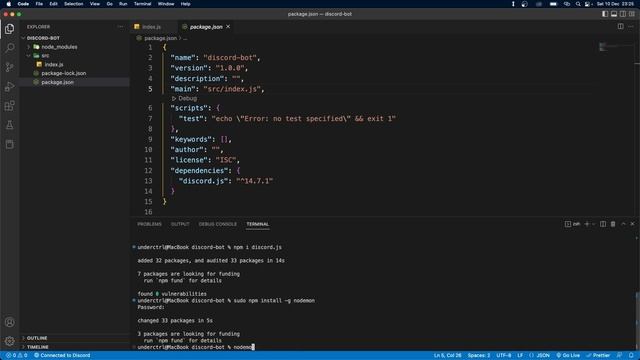
Task: Click package.json breadcrumb item
Action: (160, 38)
